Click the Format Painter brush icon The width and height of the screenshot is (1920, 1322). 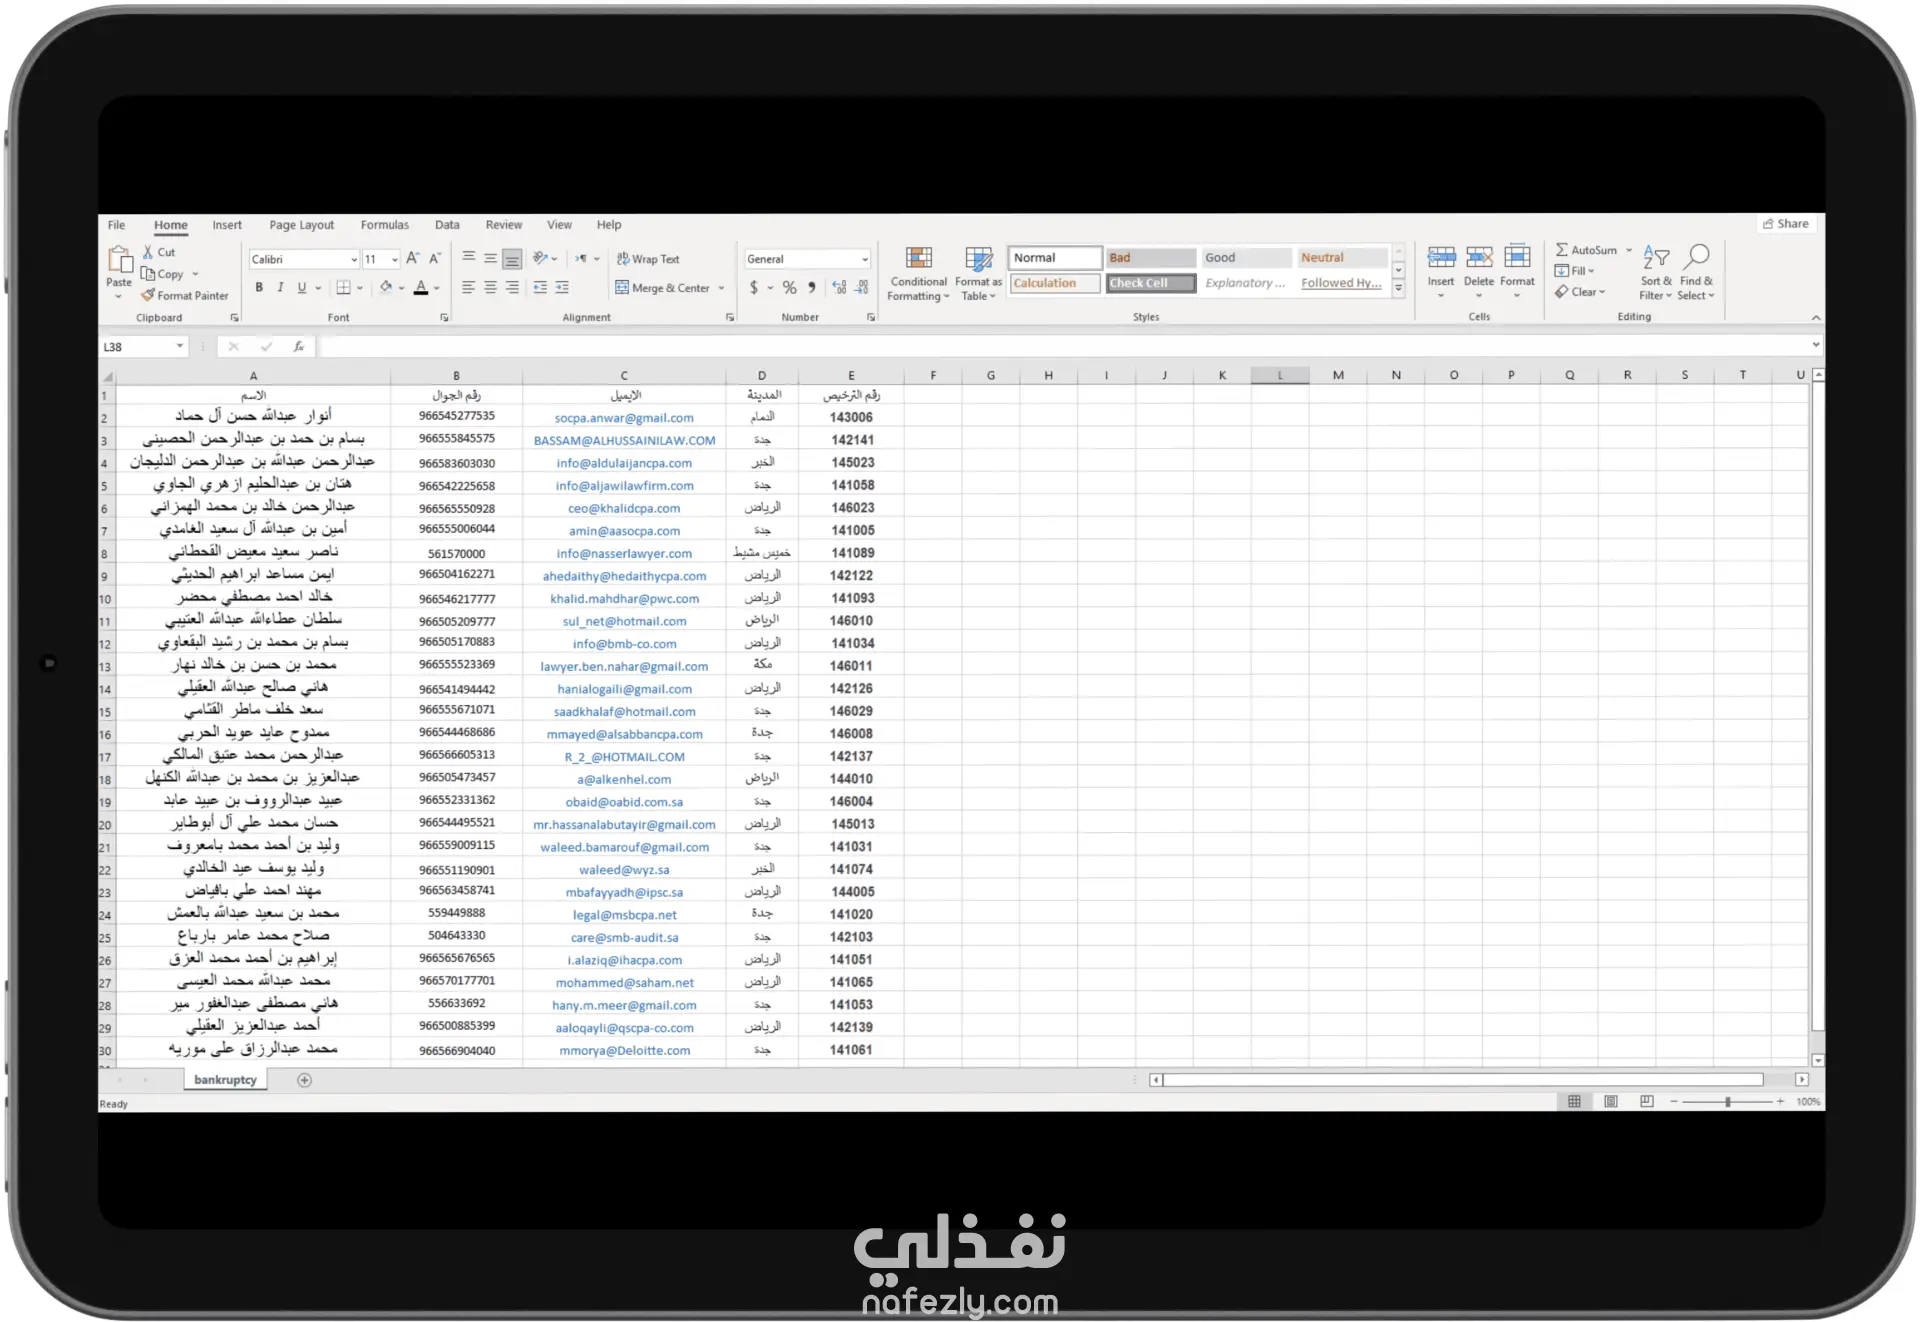148,295
